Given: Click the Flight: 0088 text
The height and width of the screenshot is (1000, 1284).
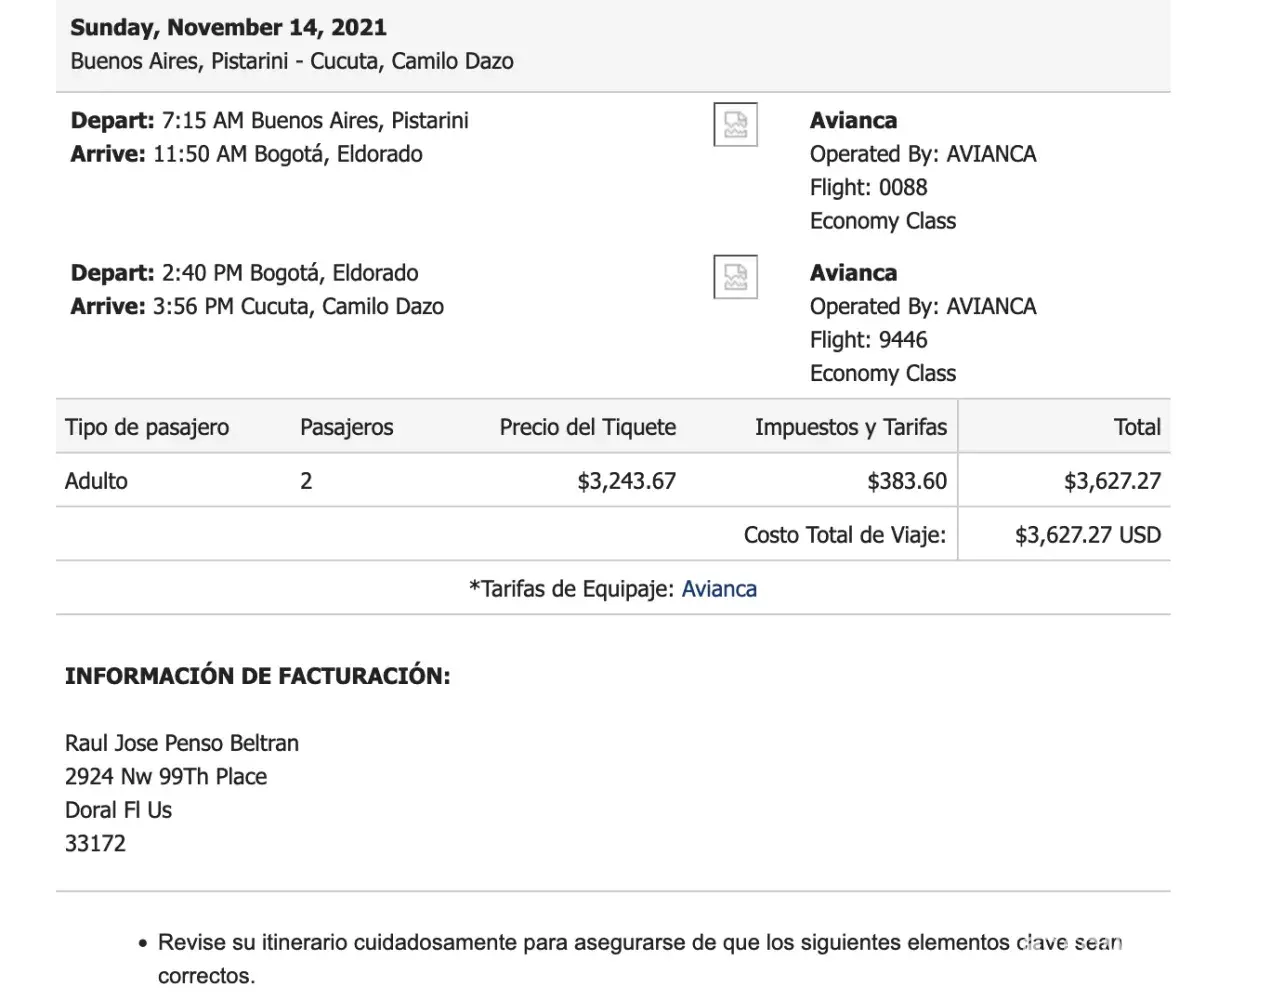Looking at the screenshot, I should [868, 187].
